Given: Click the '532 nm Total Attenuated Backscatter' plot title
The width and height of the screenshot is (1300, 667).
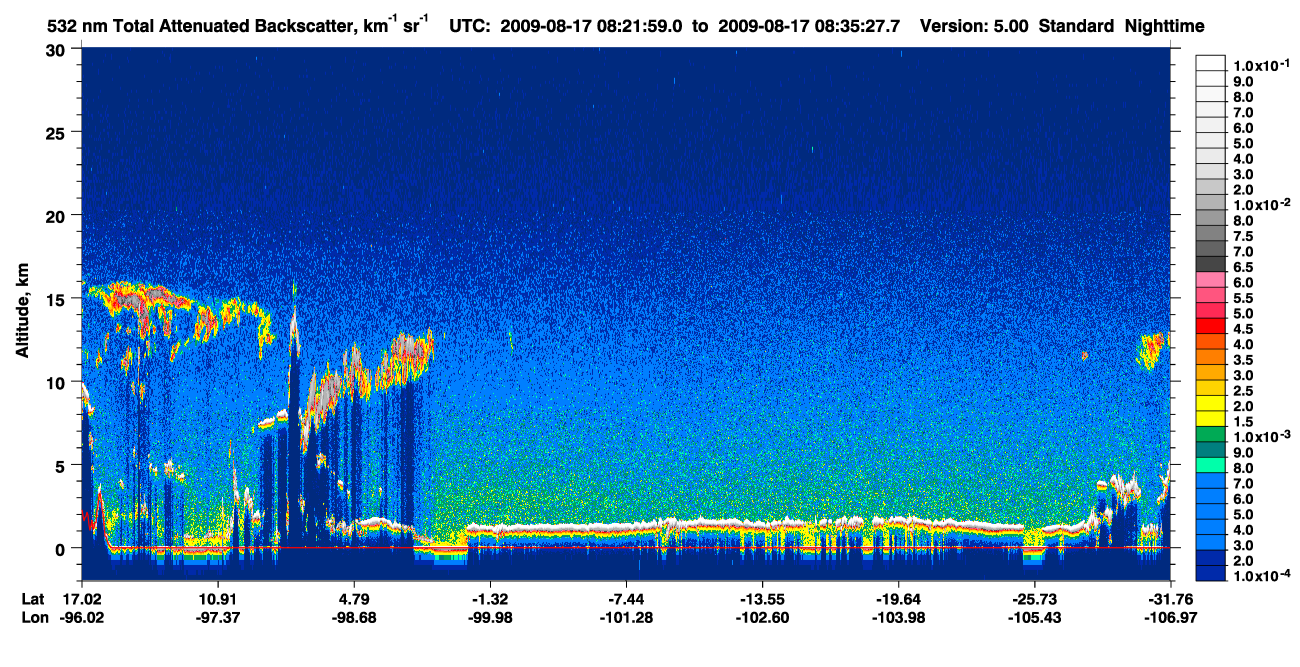Looking at the screenshot, I should 239,25.
